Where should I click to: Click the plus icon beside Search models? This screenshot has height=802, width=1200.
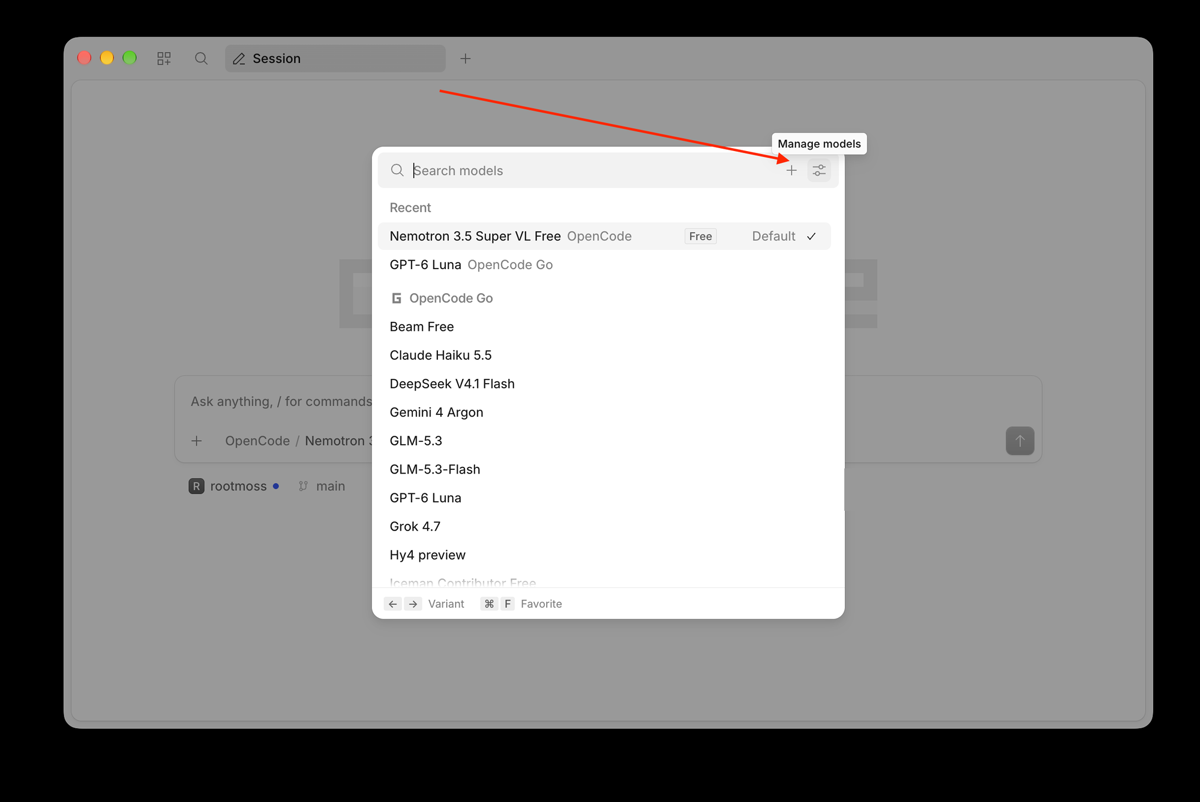point(791,171)
